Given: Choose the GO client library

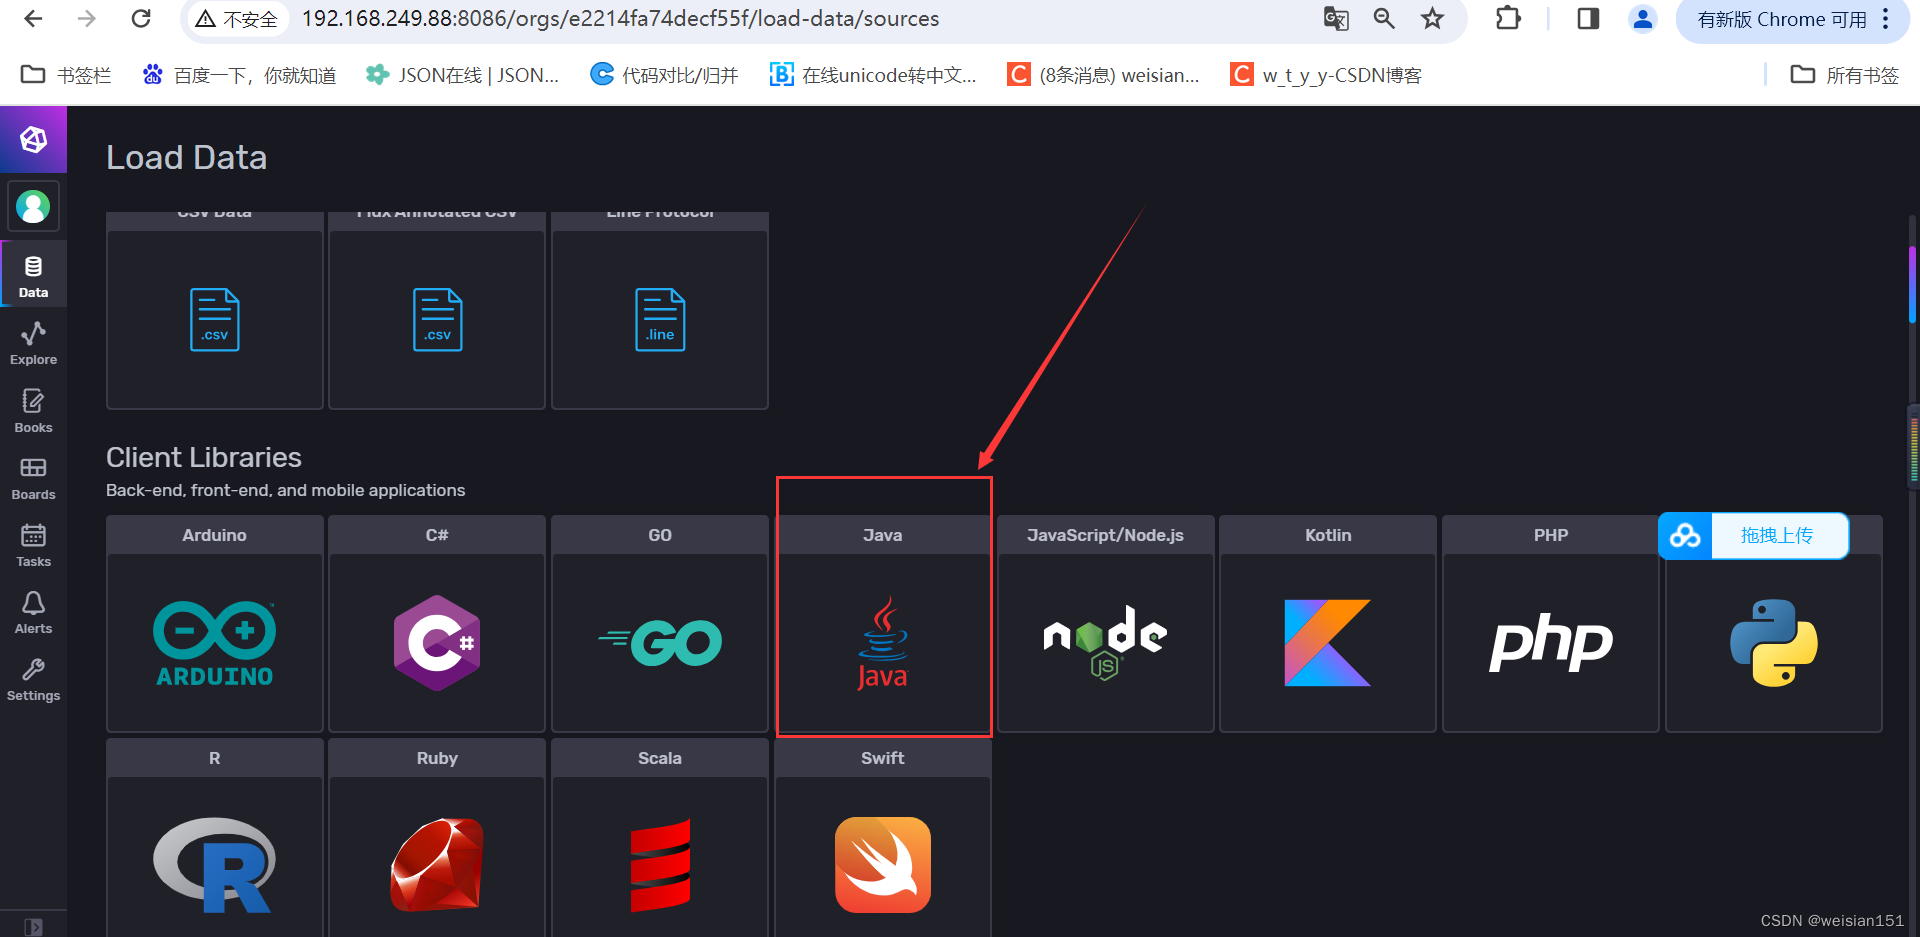Looking at the screenshot, I should 660,624.
